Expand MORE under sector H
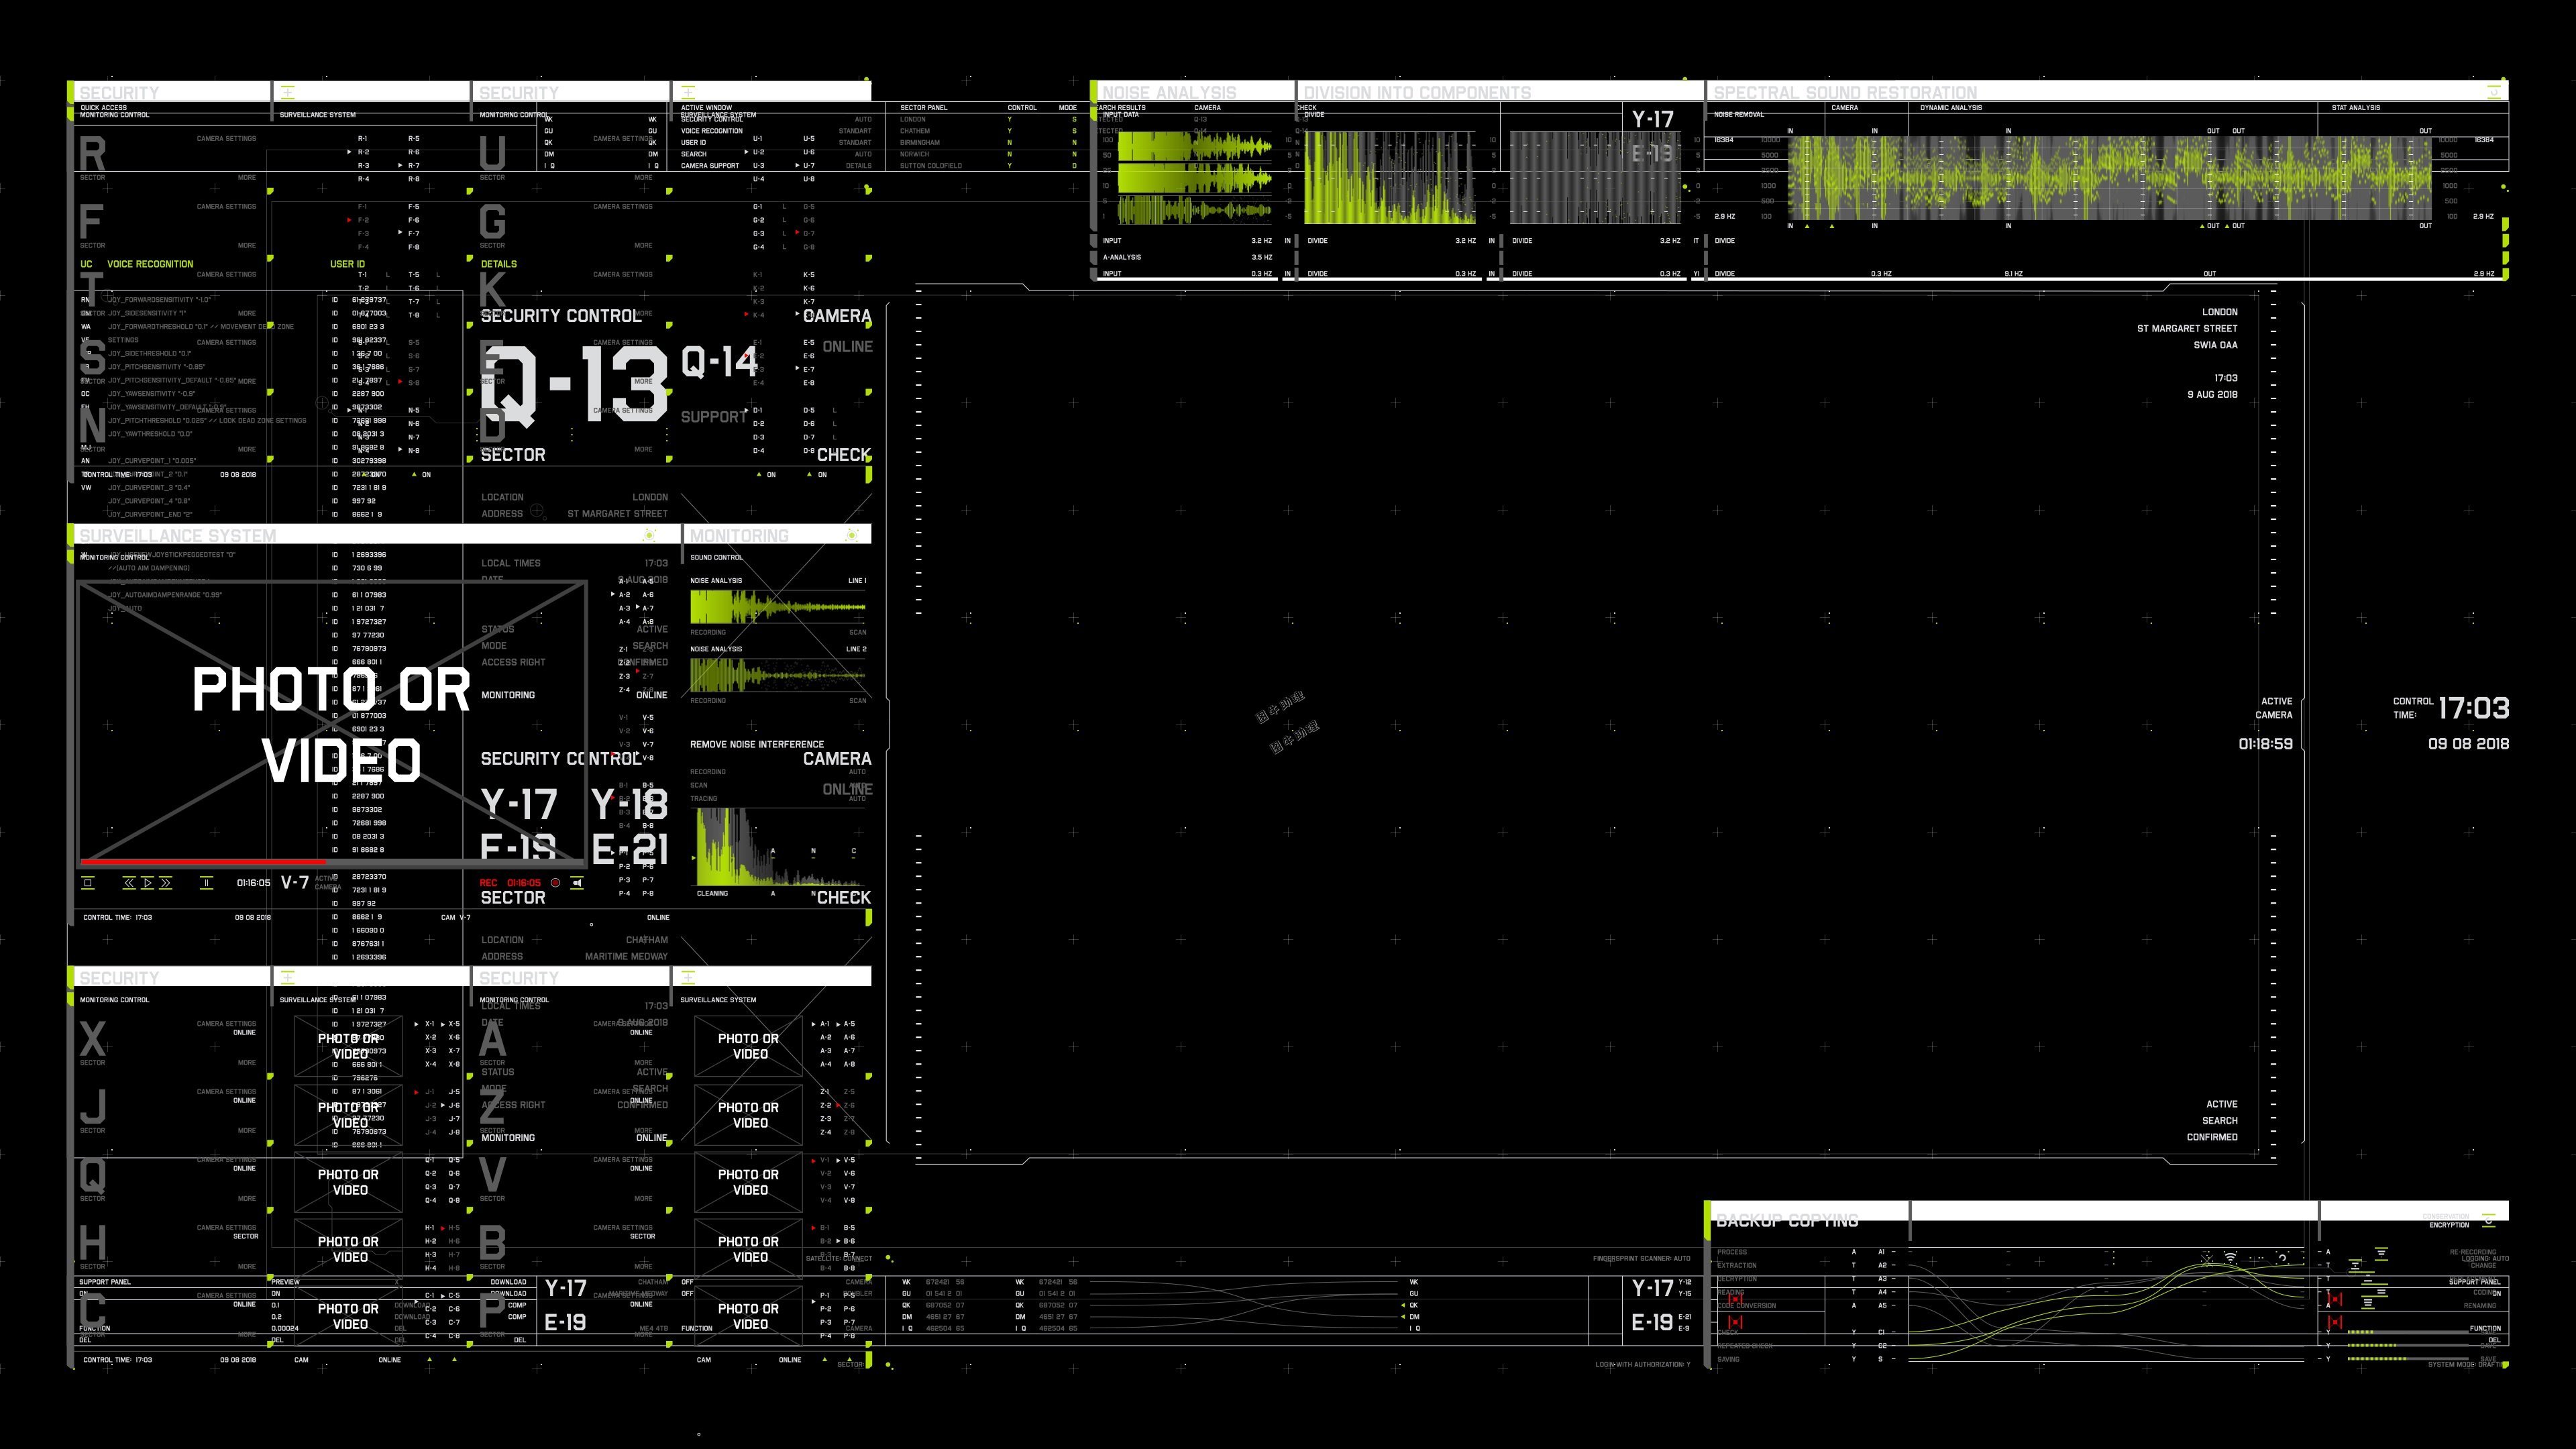Viewport: 2576px width, 1449px height. [247, 1267]
